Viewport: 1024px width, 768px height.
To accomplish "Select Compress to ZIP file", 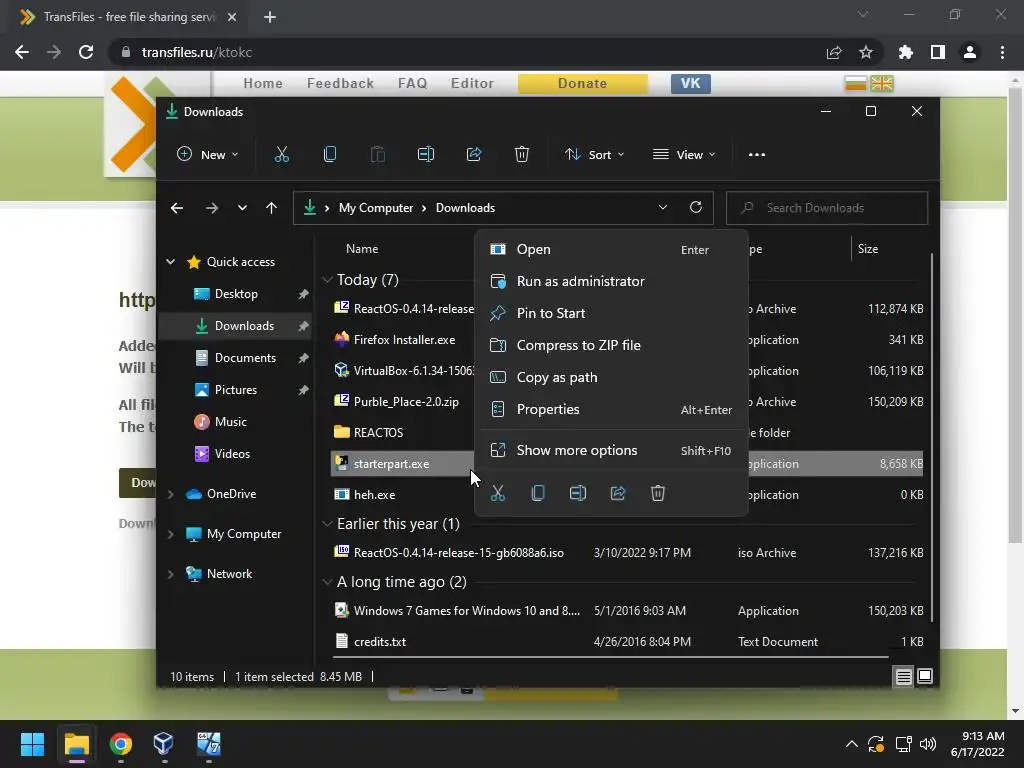I will pyautogui.click(x=611, y=345).
